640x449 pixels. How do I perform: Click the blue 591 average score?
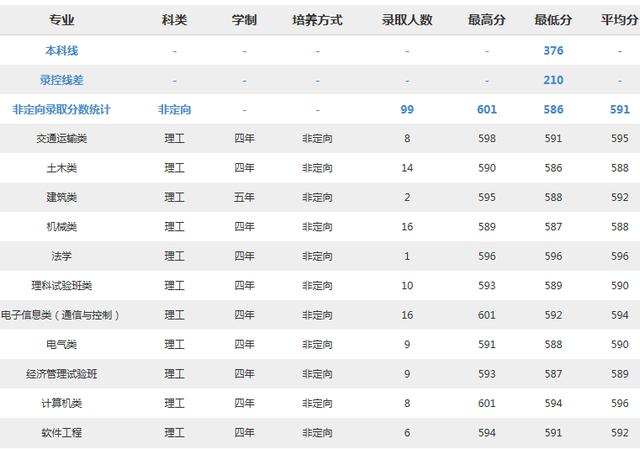point(620,109)
